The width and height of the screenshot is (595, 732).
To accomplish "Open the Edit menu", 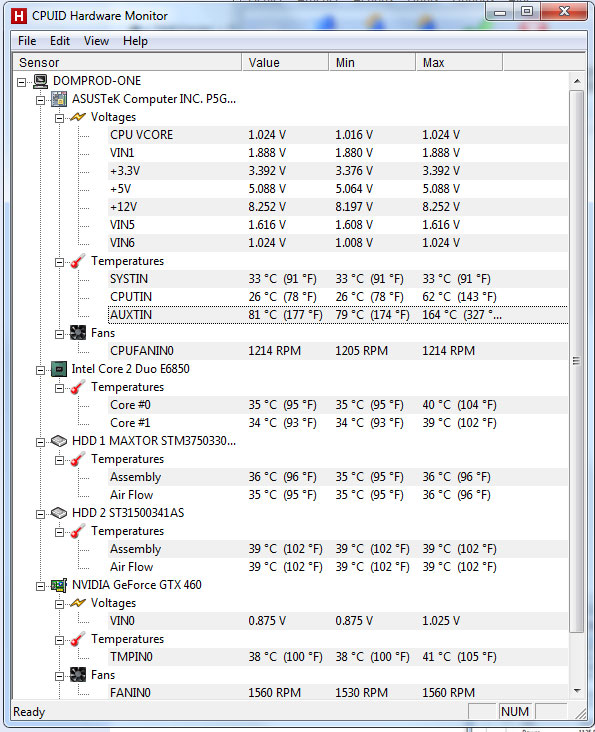I will 60,41.
